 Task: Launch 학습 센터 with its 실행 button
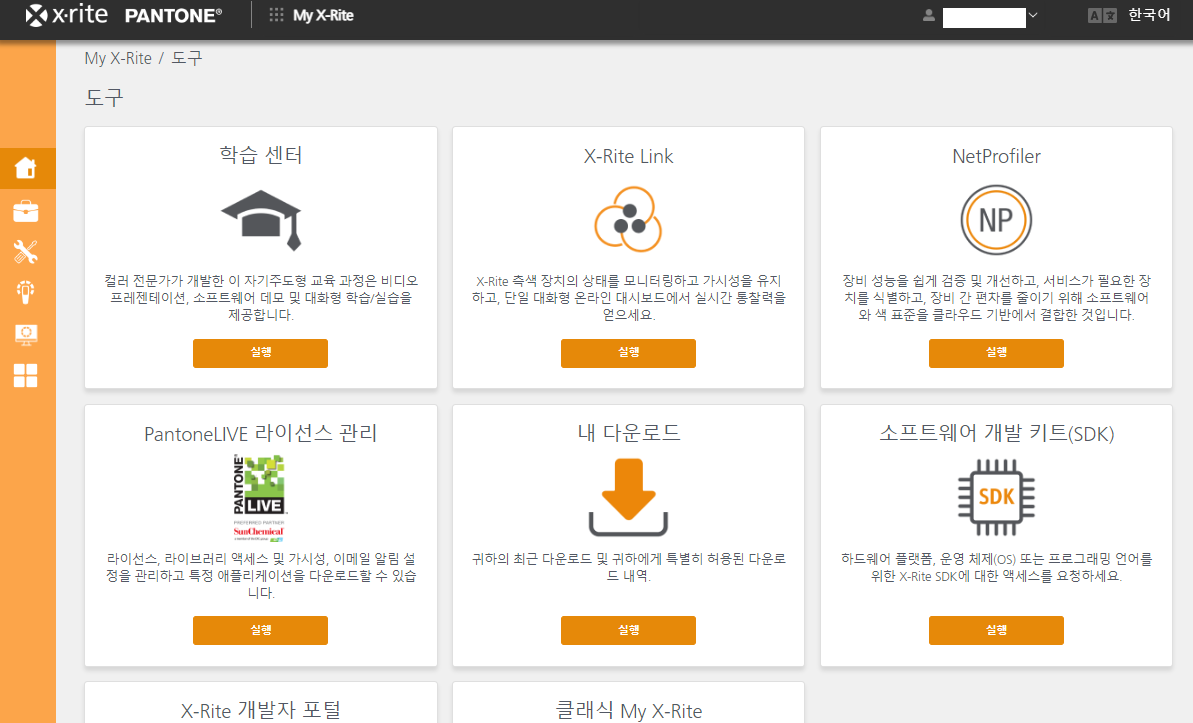(260, 353)
